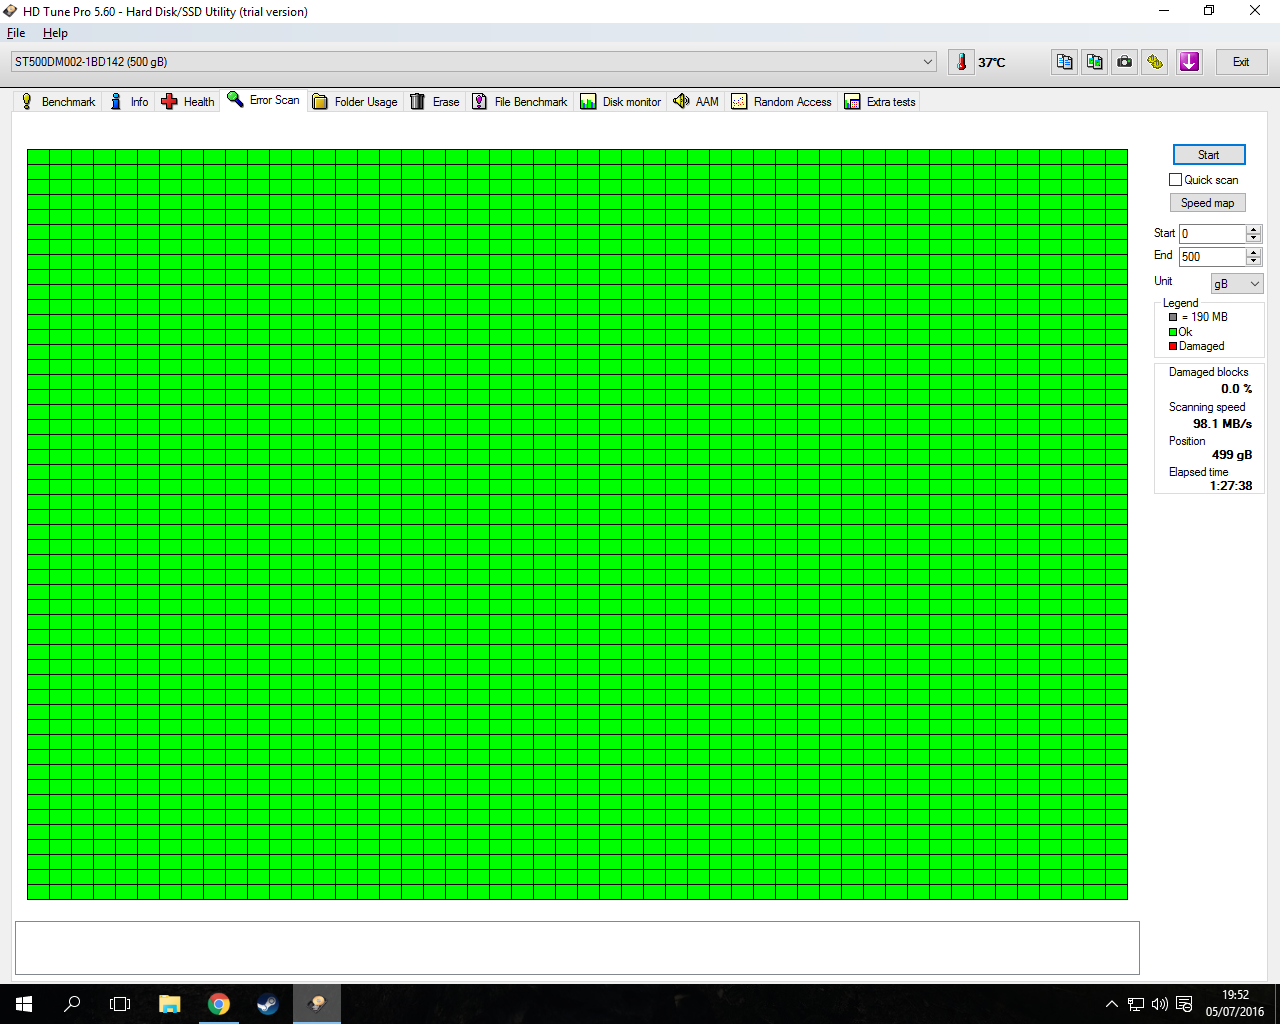1280x1024 pixels.
Task: Open the volume speaker tray icon
Action: click(x=1160, y=1004)
